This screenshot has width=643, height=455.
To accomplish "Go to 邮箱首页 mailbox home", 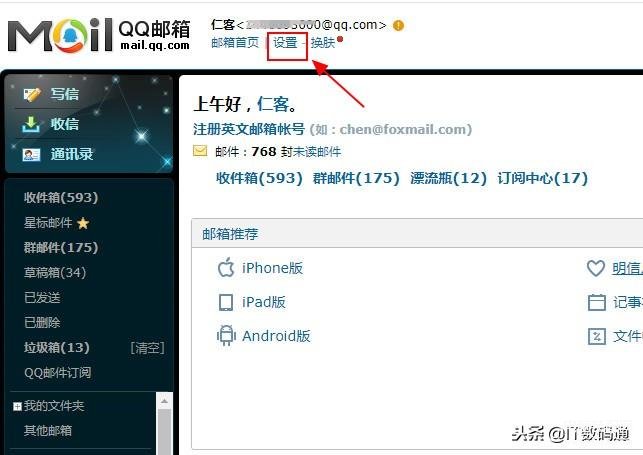I will point(235,42).
